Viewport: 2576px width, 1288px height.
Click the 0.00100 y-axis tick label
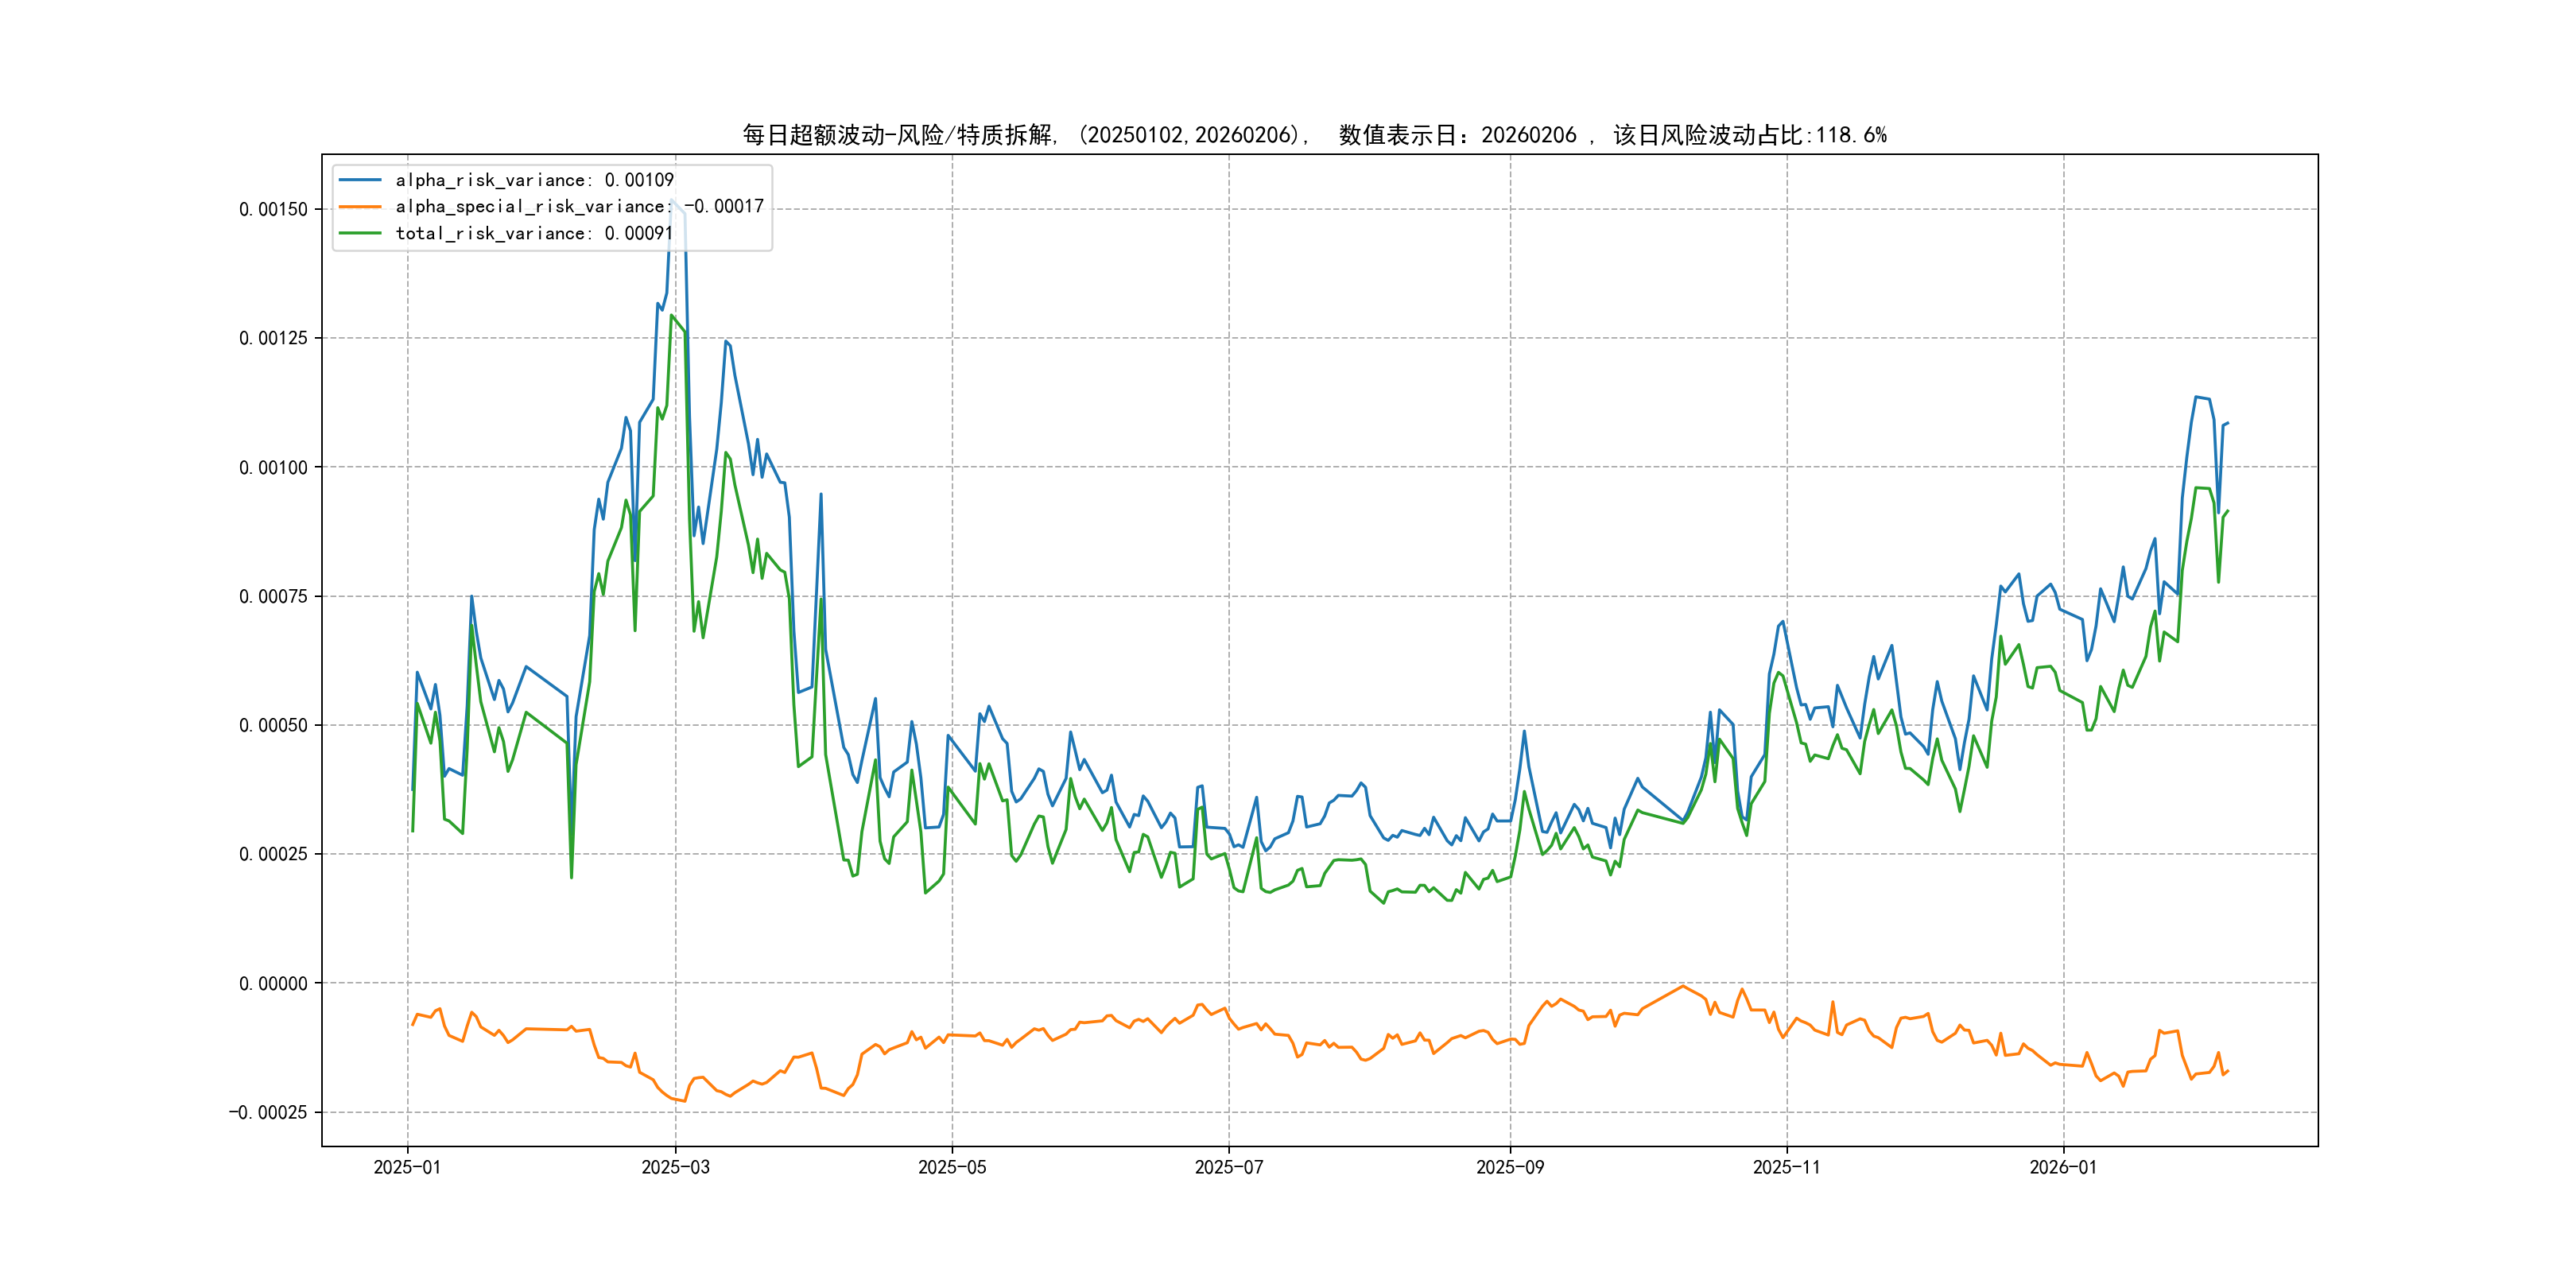coord(273,468)
